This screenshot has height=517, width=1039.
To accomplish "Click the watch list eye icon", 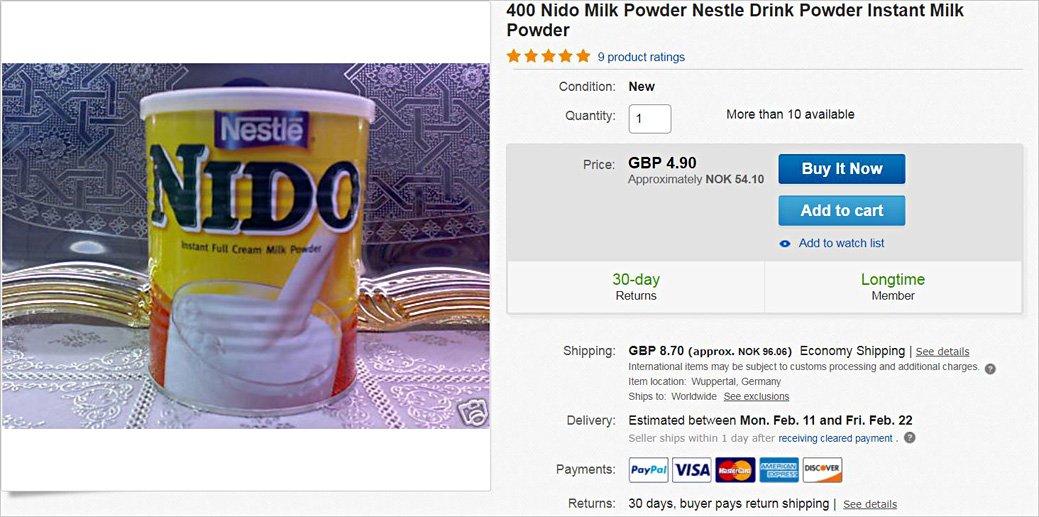I will 785,243.
